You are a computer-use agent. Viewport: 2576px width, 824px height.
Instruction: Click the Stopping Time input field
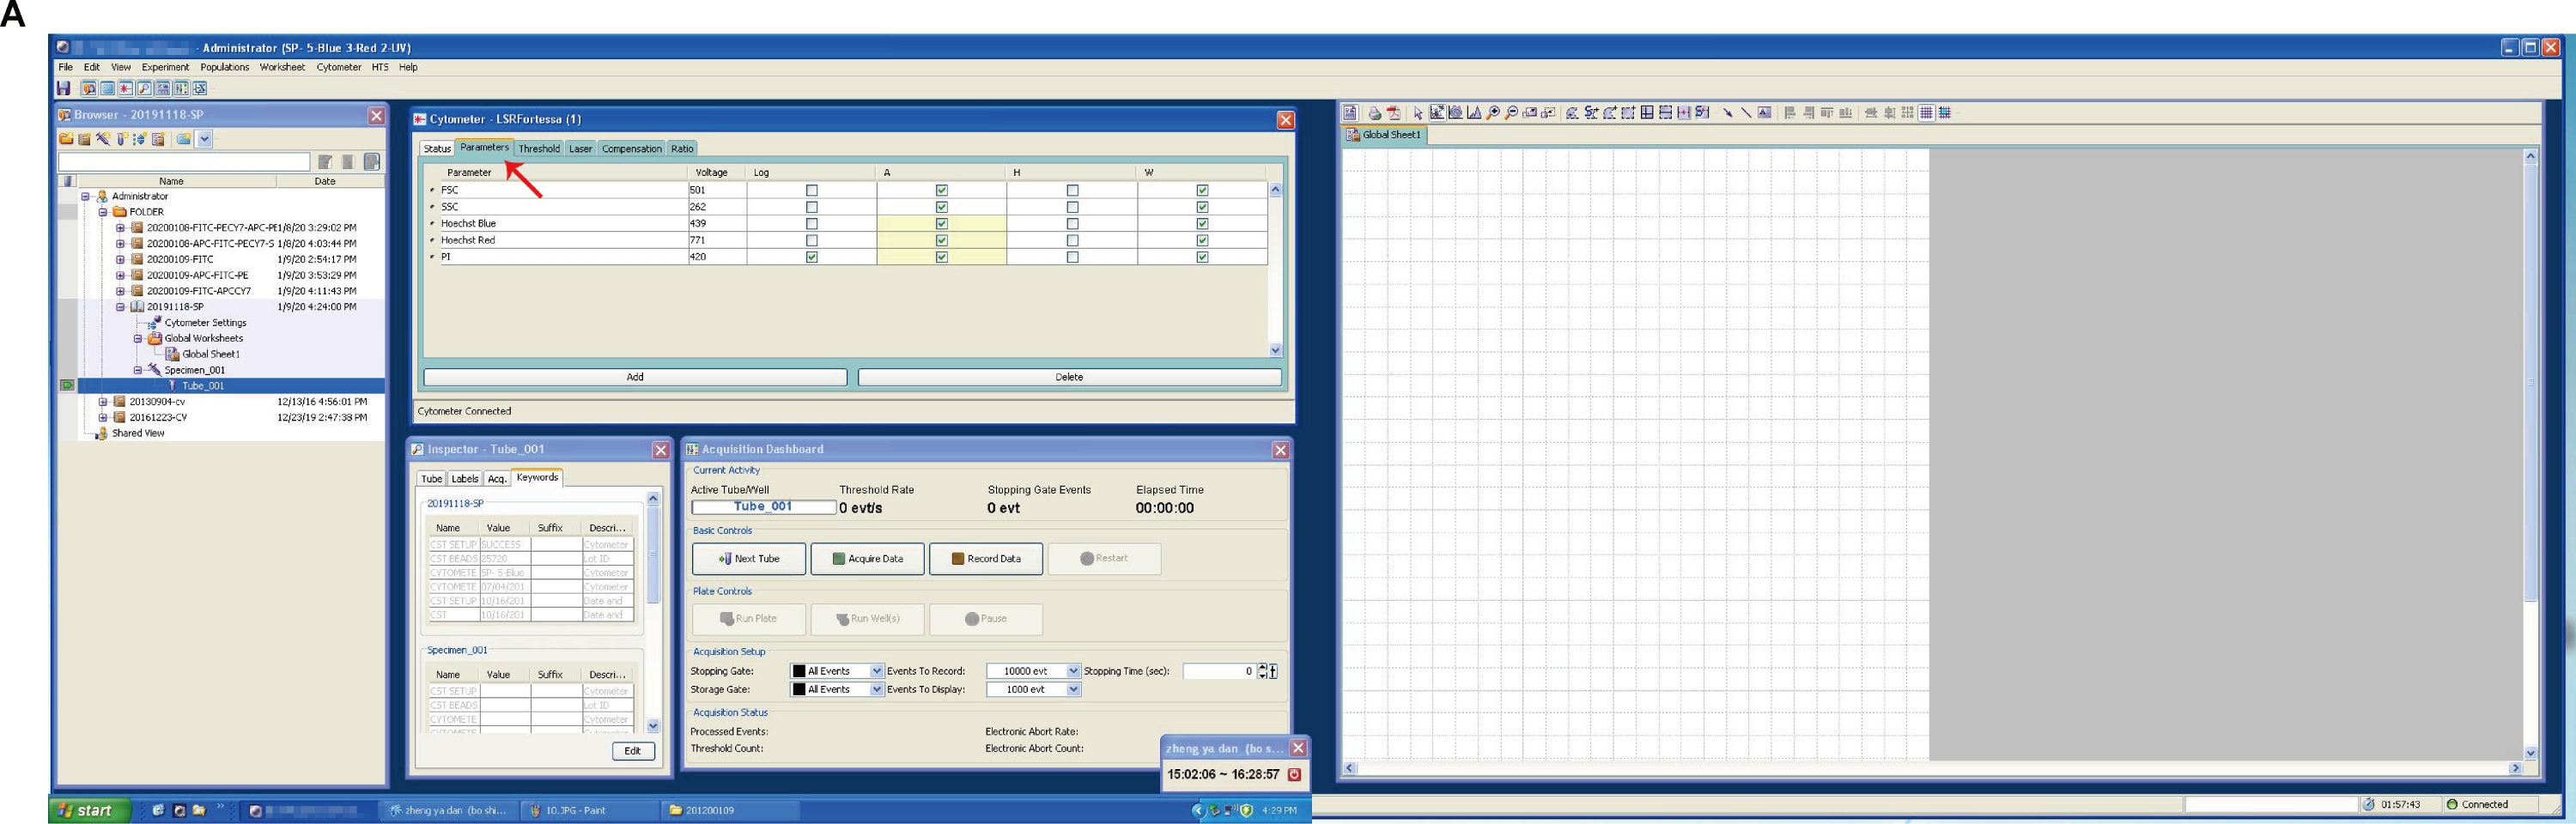1218,671
